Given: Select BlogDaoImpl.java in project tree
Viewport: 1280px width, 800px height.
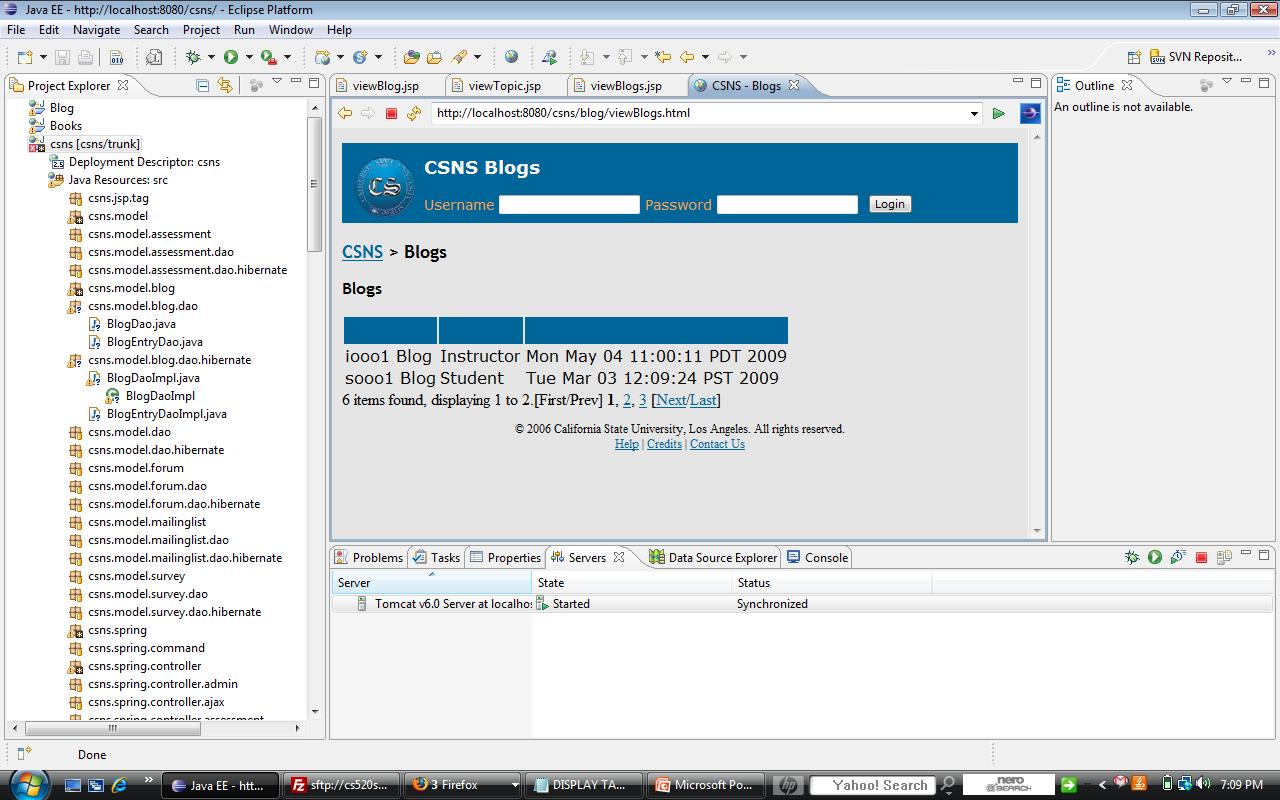Looking at the screenshot, I should (152, 378).
